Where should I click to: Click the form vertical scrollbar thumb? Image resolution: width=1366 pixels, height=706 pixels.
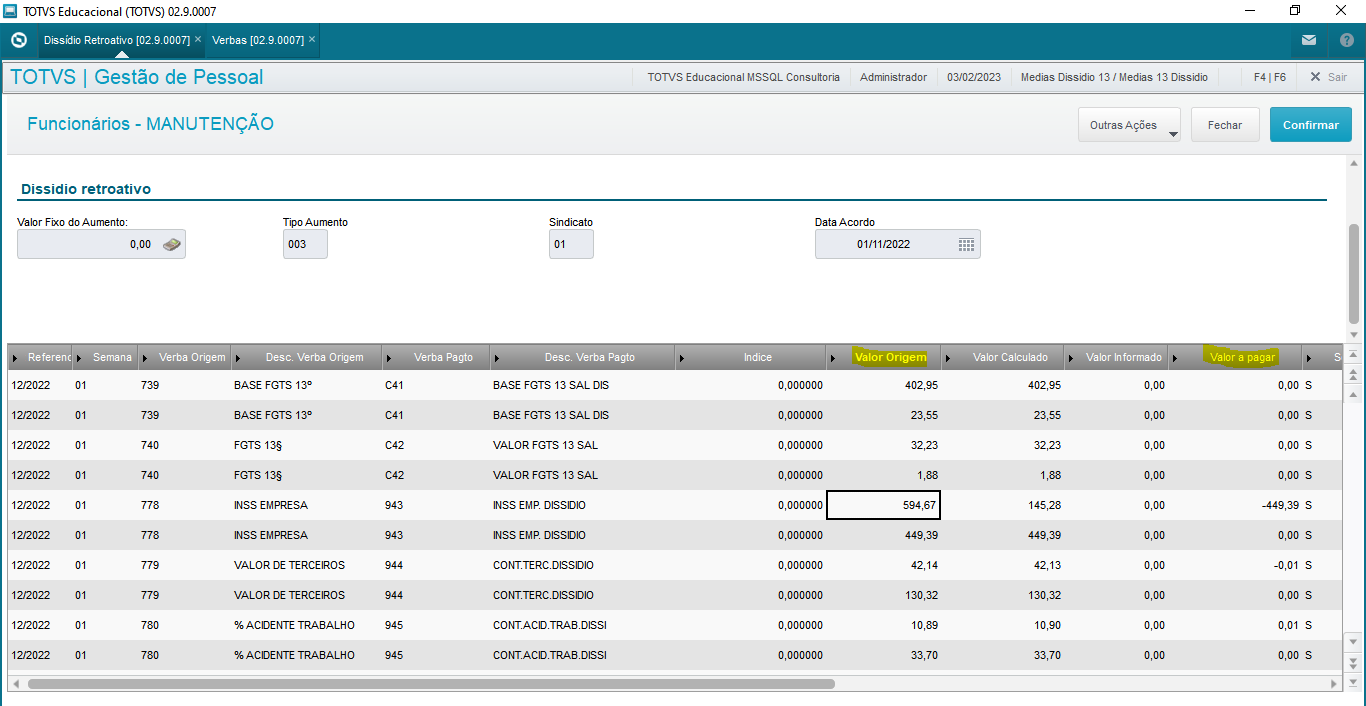[x=1354, y=273]
